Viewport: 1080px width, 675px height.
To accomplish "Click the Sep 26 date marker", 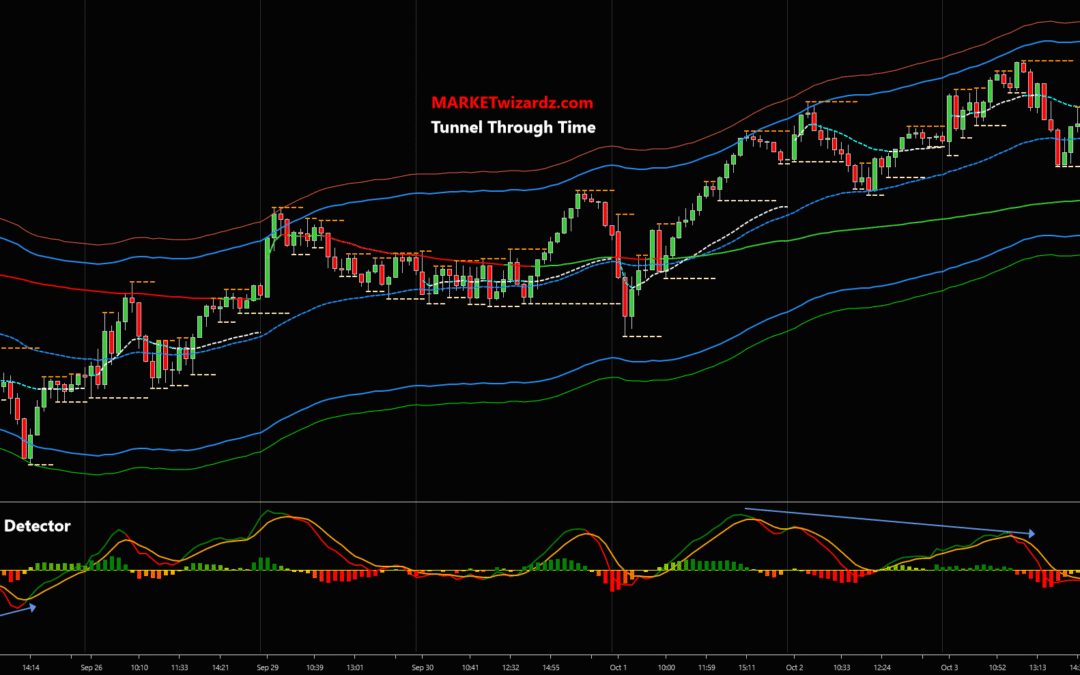I will tap(92, 667).
